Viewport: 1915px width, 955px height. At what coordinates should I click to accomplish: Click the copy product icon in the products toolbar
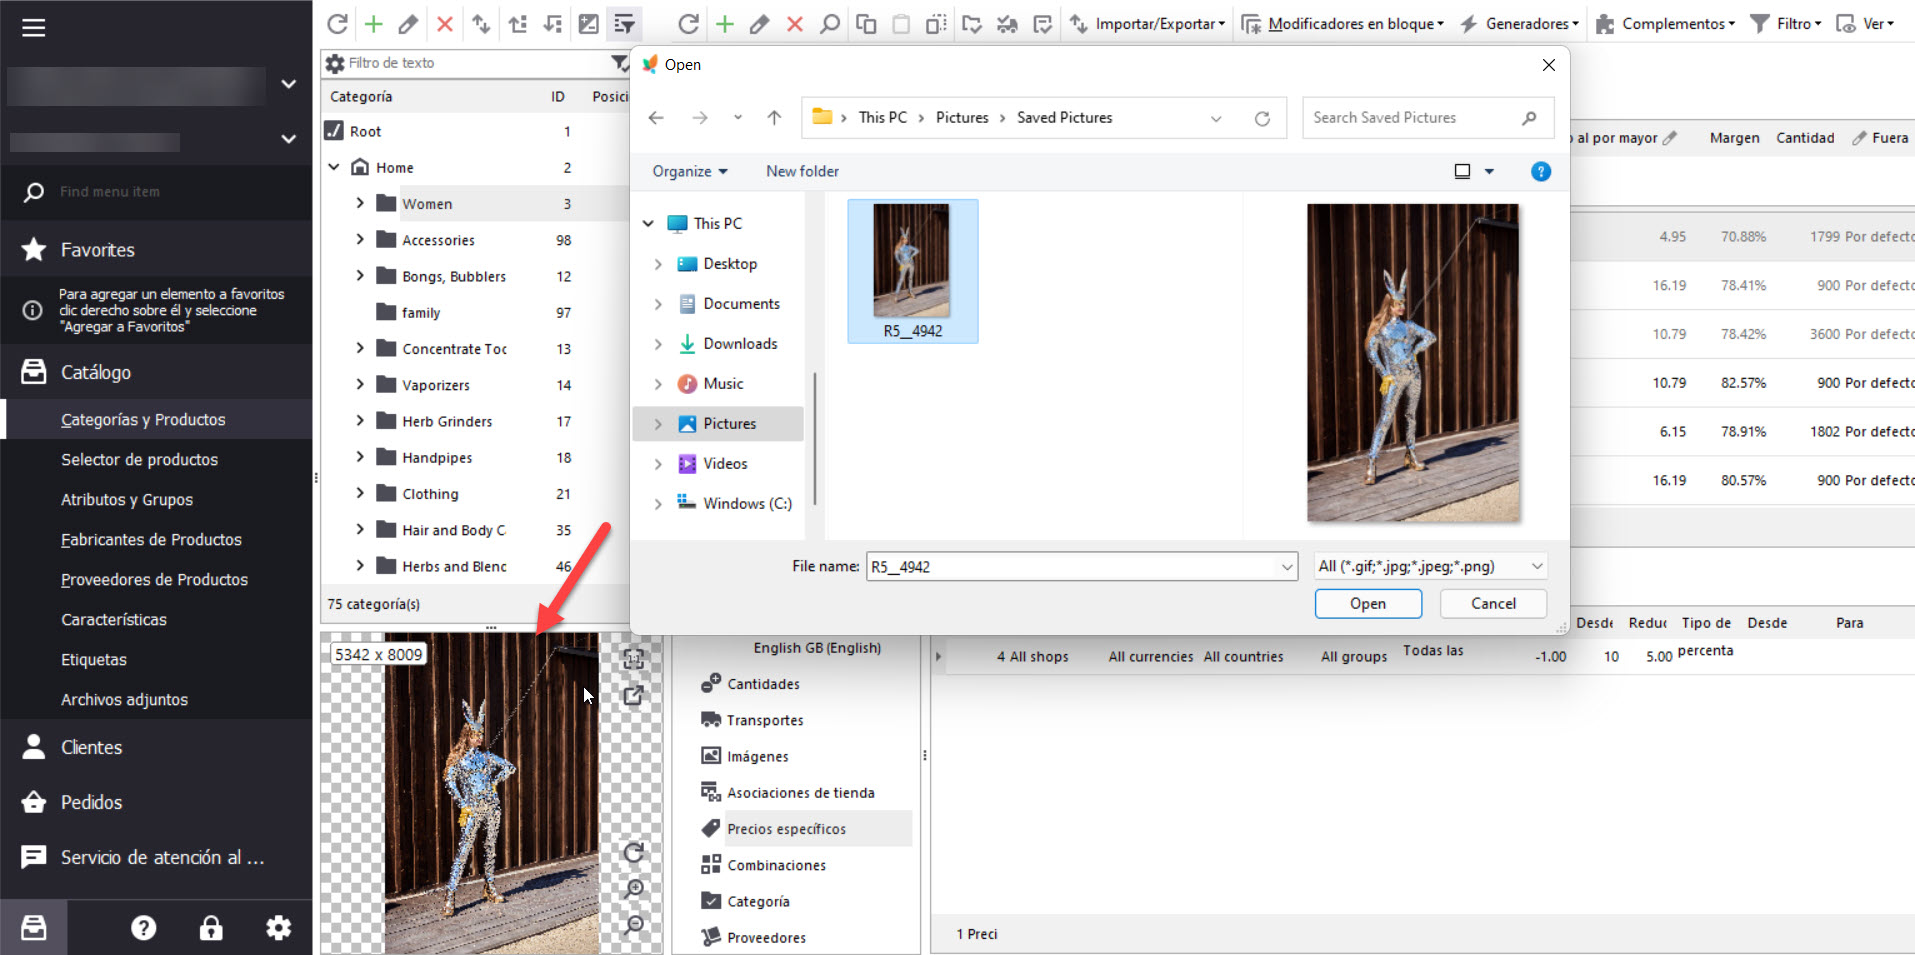pos(866,24)
